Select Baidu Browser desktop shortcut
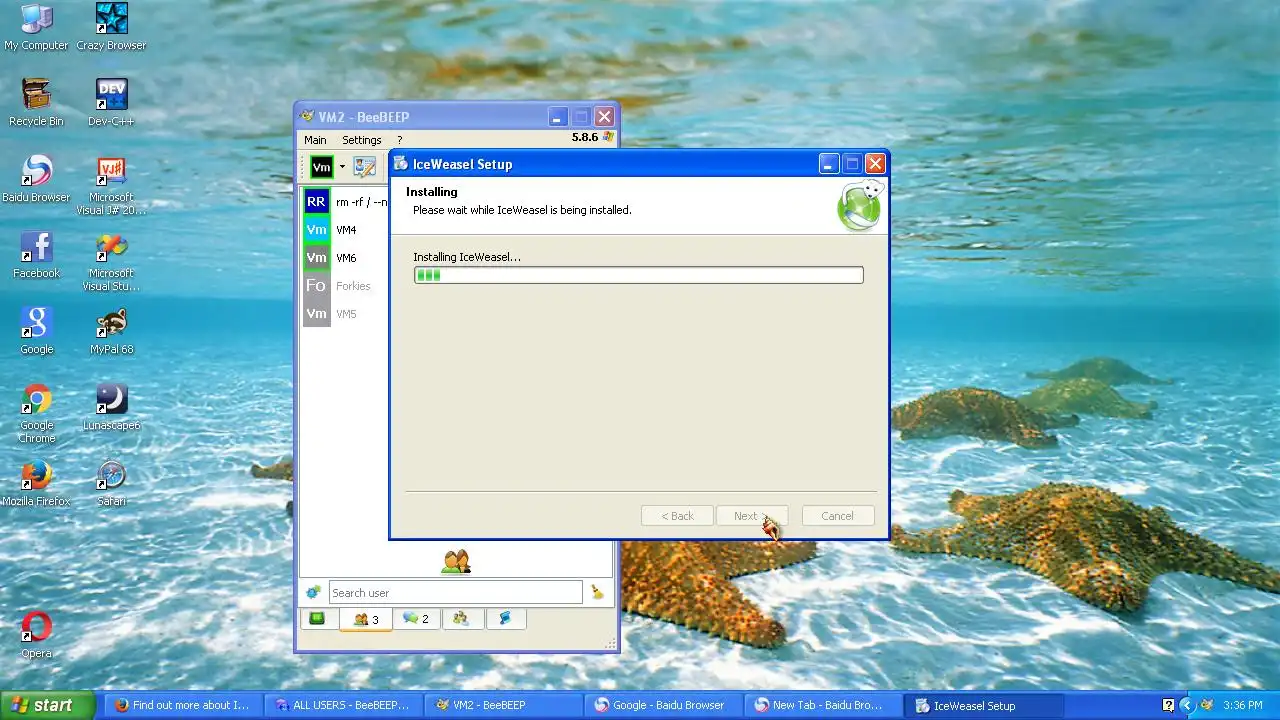The height and width of the screenshot is (720, 1280). click(x=36, y=179)
